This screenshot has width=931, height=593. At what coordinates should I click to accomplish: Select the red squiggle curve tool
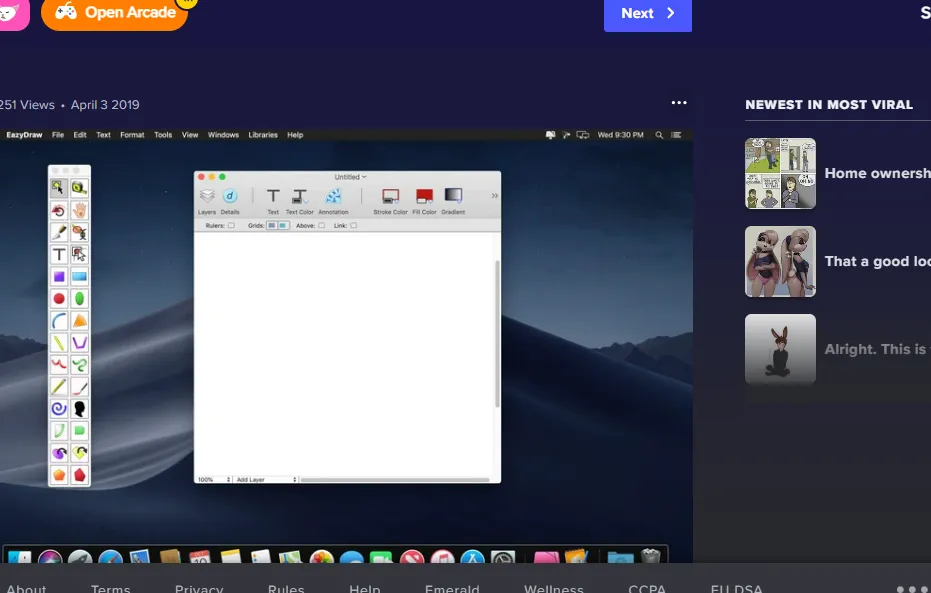59,364
